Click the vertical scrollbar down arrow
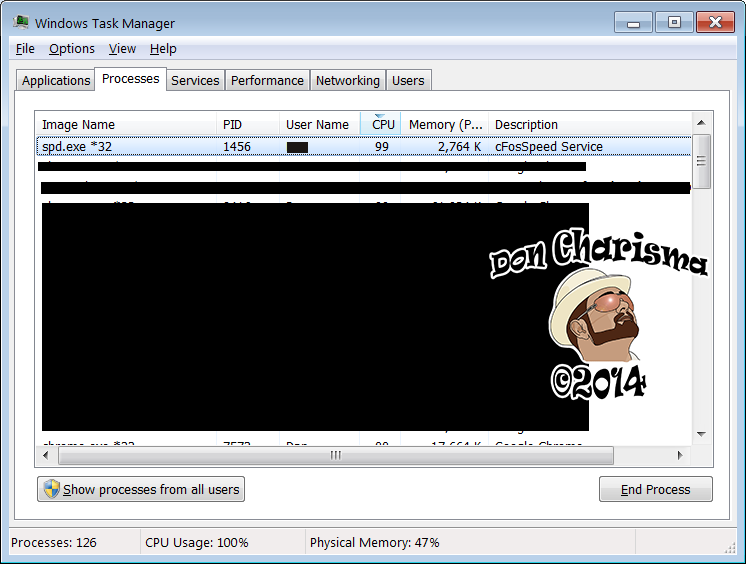Image resolution: width=746 pixels, height=564 pixels. (702, 434)
